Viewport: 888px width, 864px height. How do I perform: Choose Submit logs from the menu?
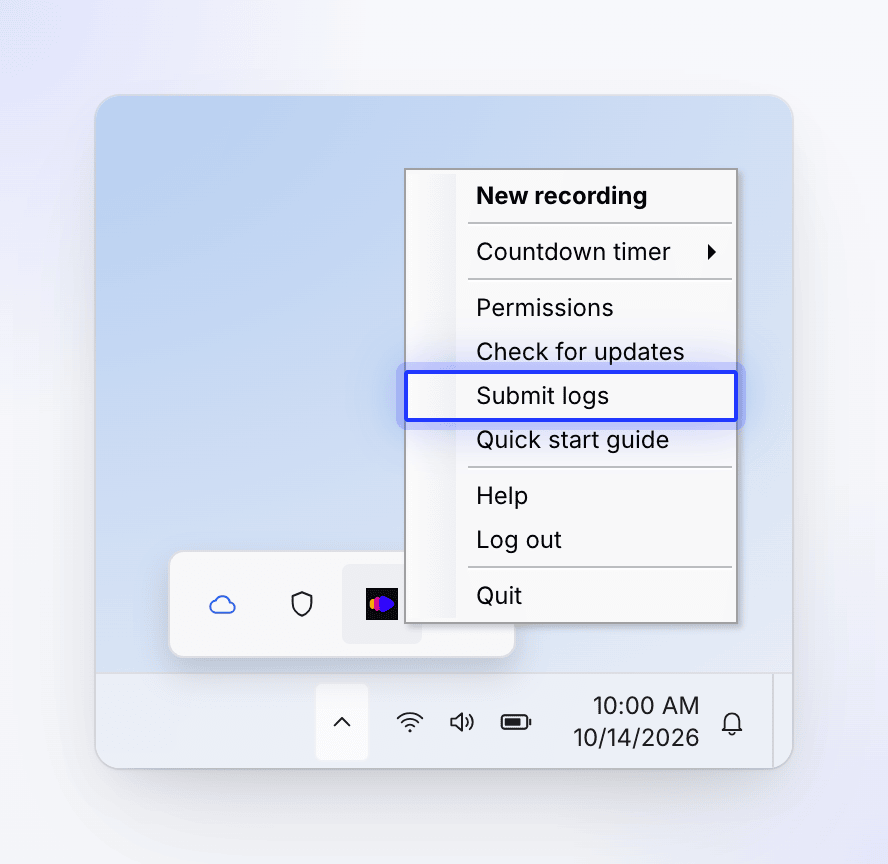coord(571,396)
